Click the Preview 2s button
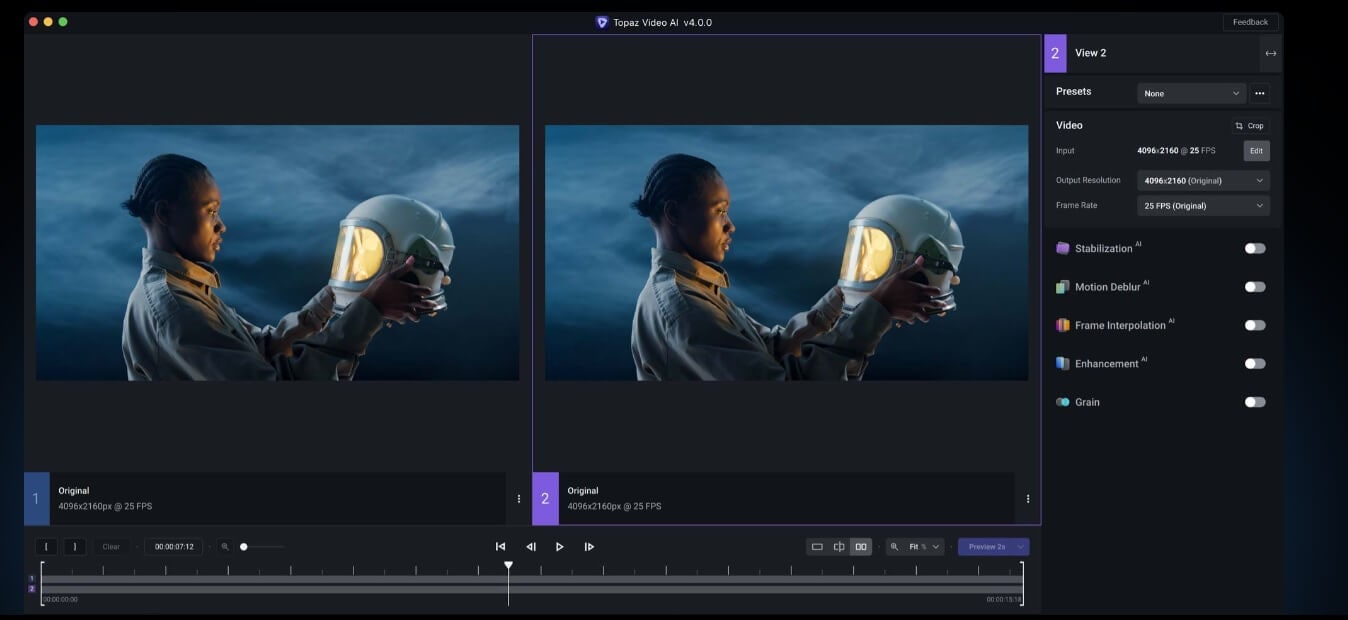This screenshot has height=620, width=1348. [986, 547]
